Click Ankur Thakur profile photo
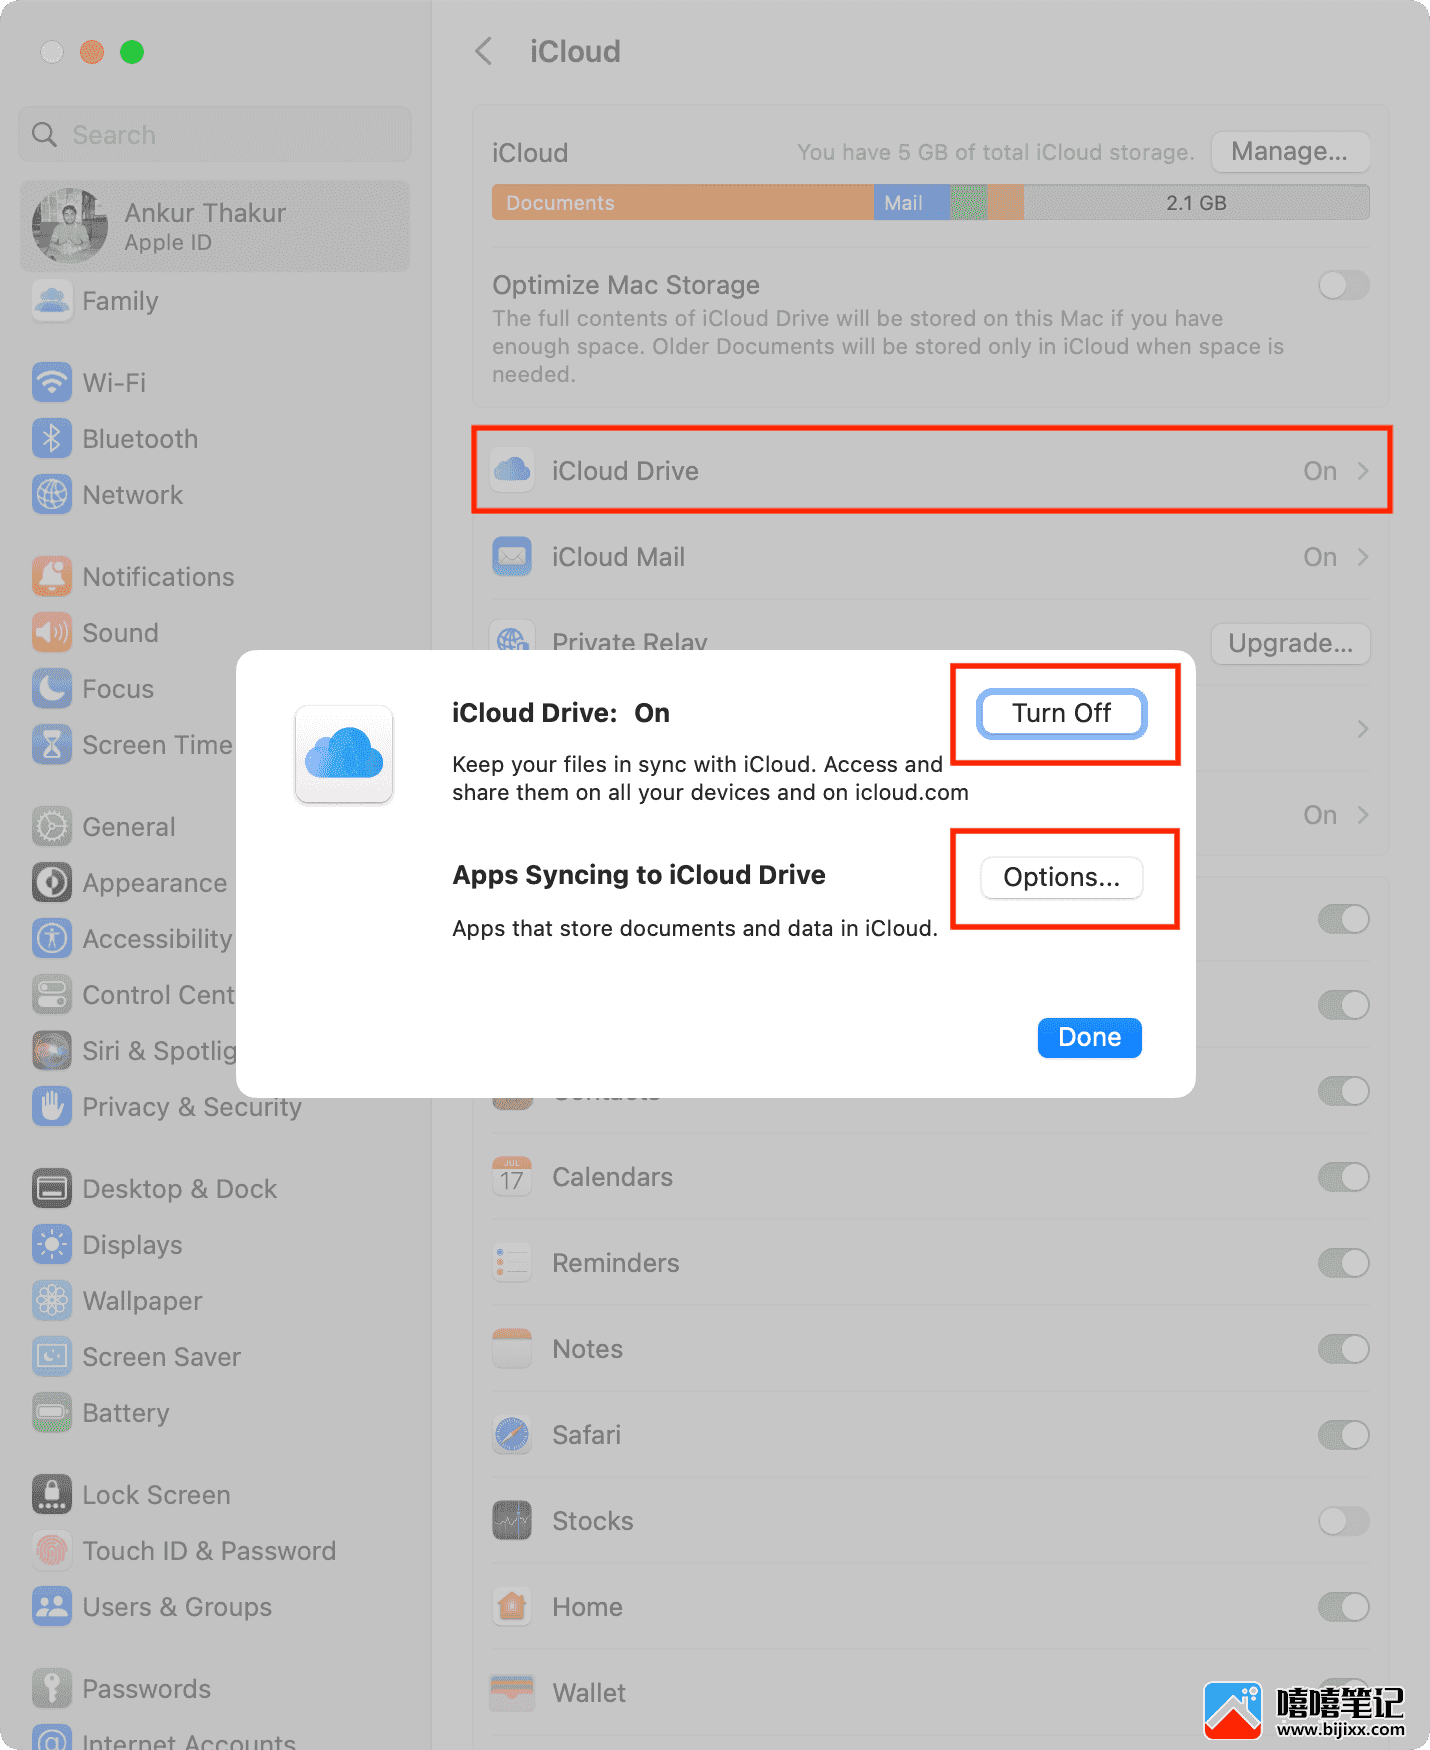This screenshot has height=1750, width=1430. pyautogui.click(x=69, y=226)
